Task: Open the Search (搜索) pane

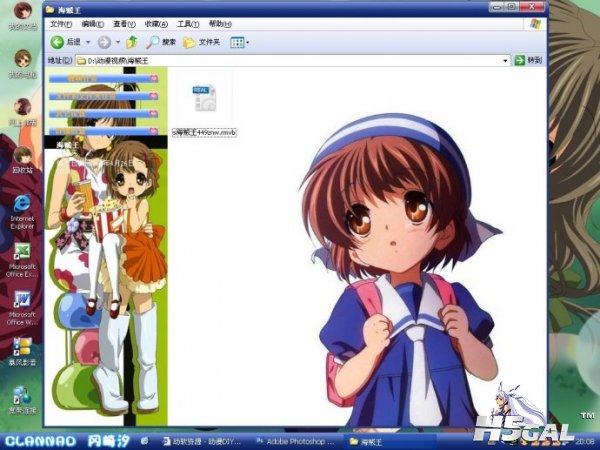Action: tap(160, 42)
